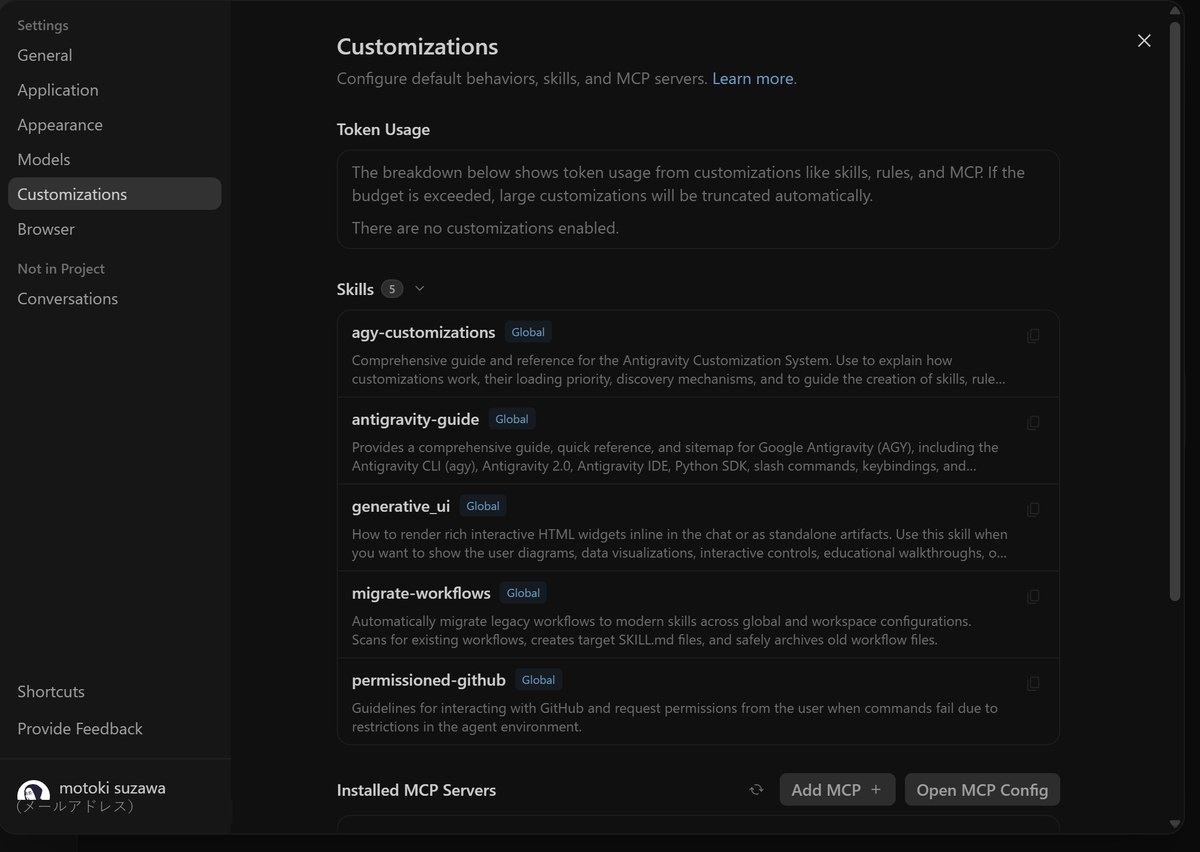Click the Global badge beside generative_ui
The image size is (1200, 852).
[x=483, y=506]
